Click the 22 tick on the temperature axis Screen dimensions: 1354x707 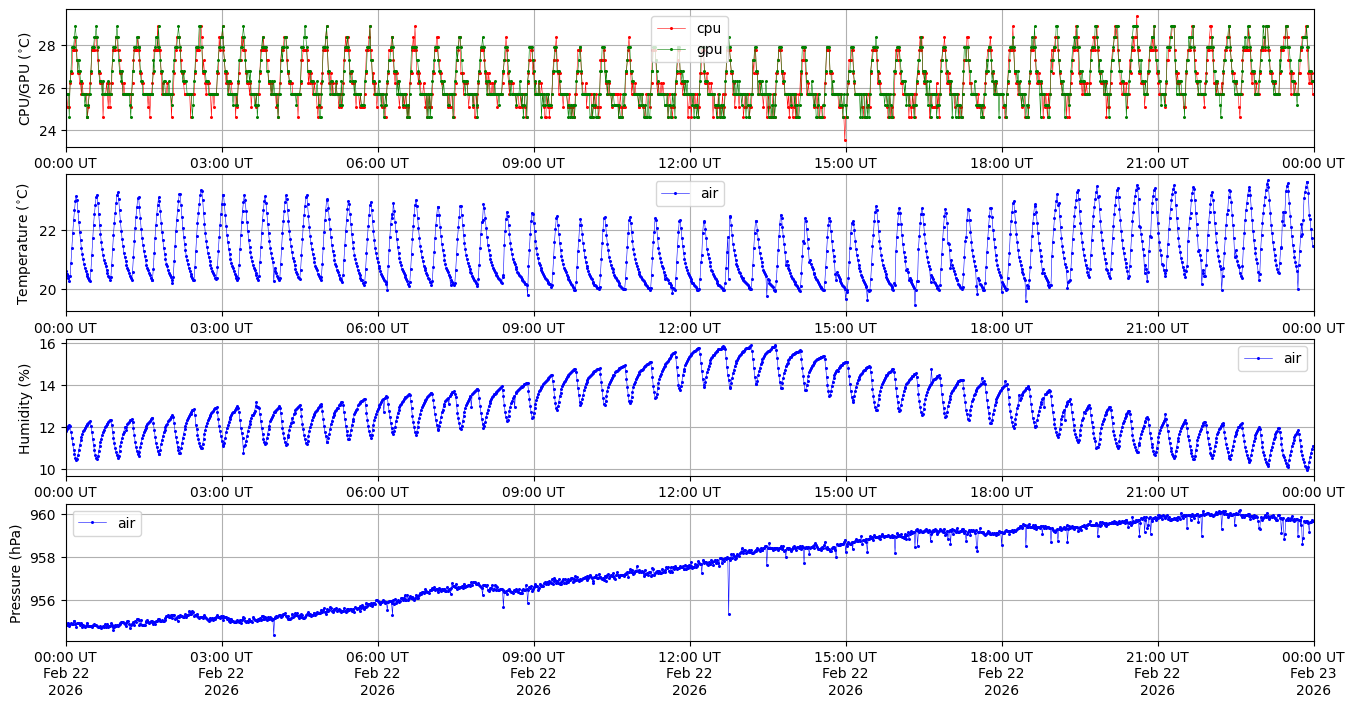click(x=50, y=231)
